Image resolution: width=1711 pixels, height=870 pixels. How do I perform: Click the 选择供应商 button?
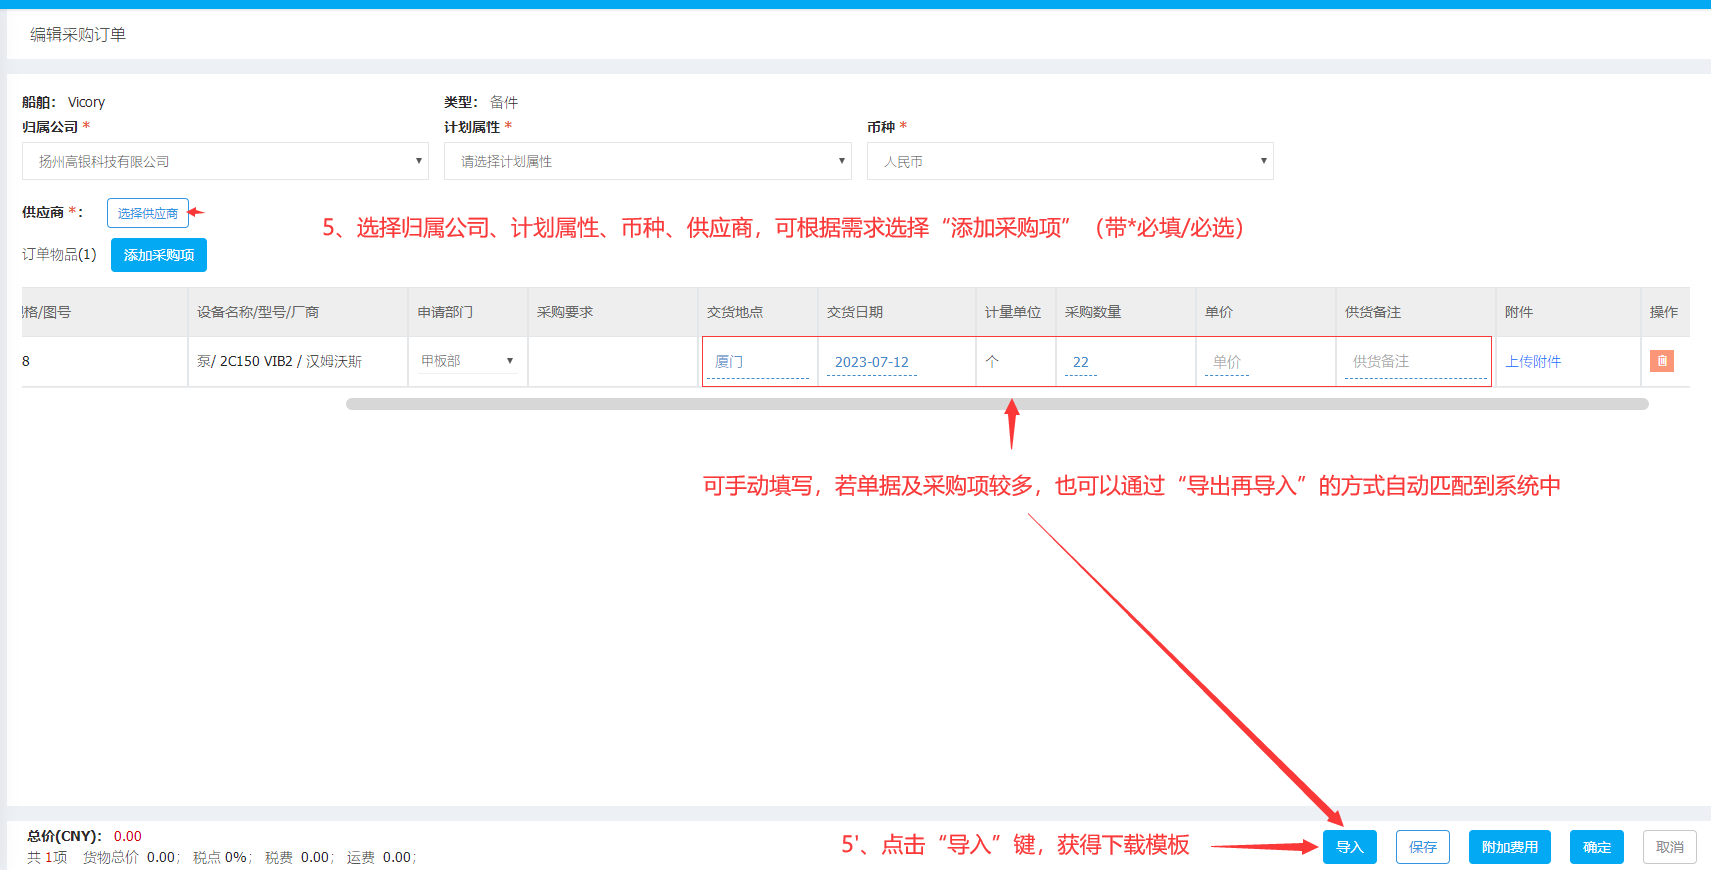(x=148, y=213)
